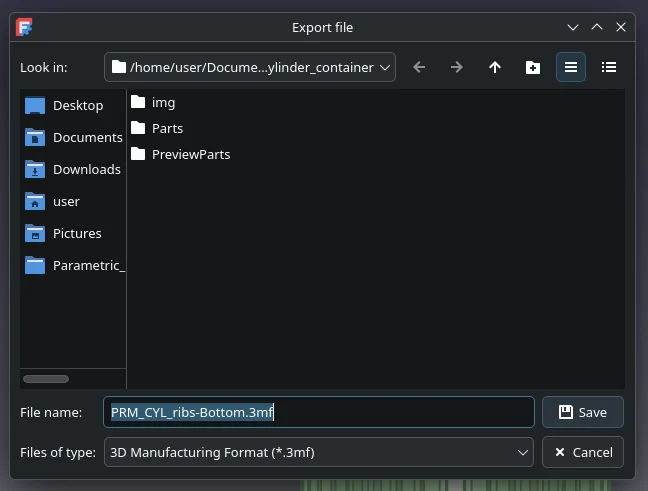
Task: Switch to detail view mode
Action: pyautogui.click(x=609, y=67)
